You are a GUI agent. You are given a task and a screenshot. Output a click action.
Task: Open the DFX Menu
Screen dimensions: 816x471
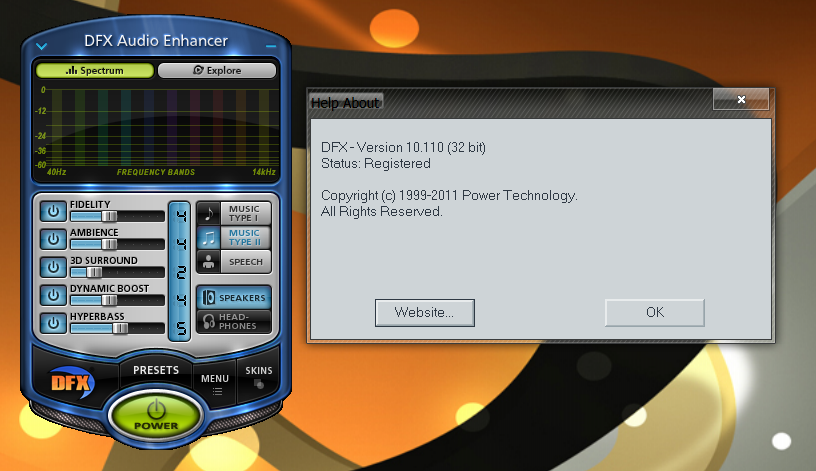(x=215, y=384)
